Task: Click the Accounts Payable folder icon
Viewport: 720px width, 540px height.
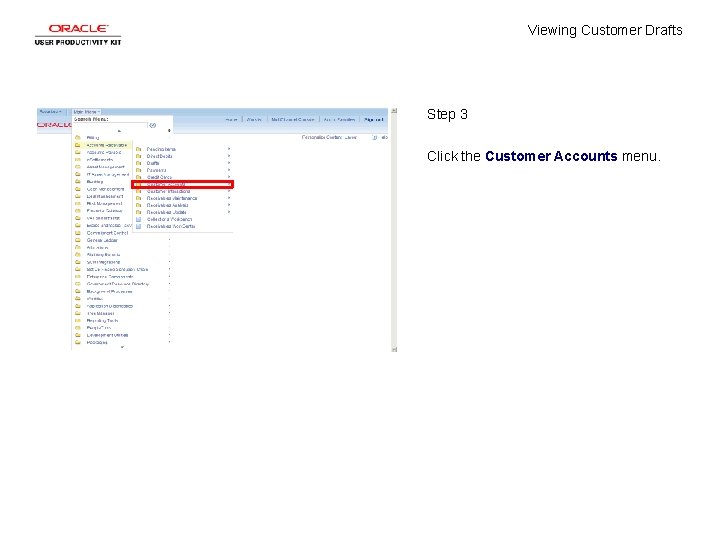Action: click(x=78, y=152)
